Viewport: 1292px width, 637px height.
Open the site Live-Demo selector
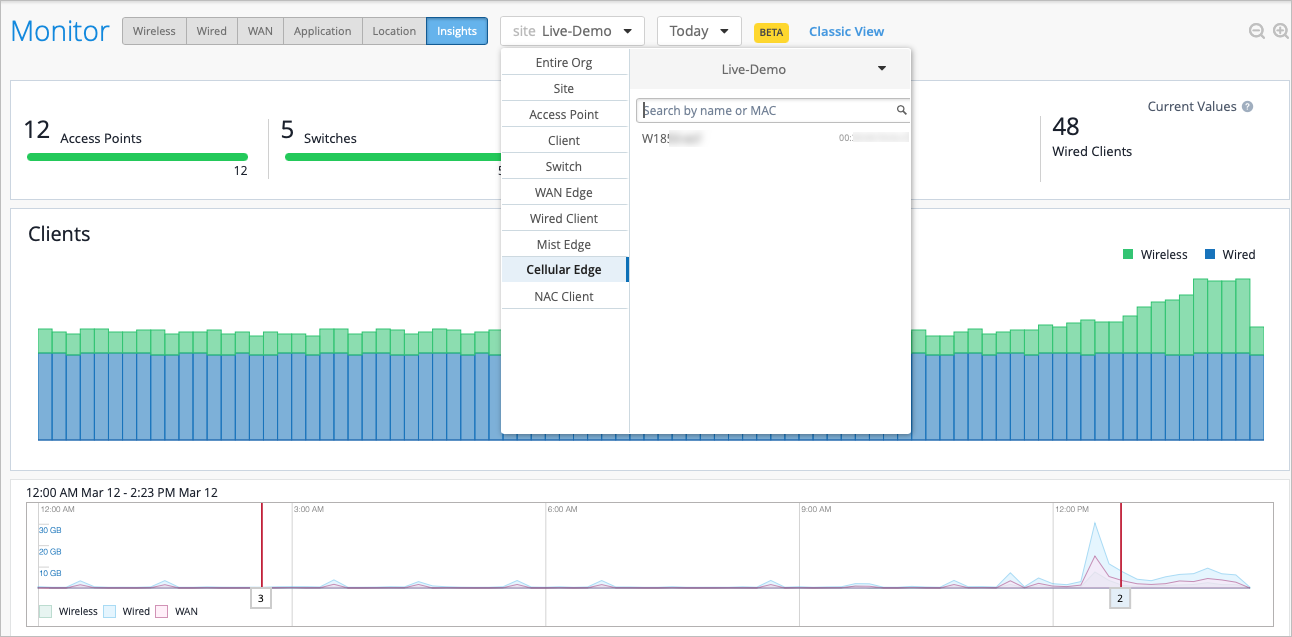[x=571, y=31]
